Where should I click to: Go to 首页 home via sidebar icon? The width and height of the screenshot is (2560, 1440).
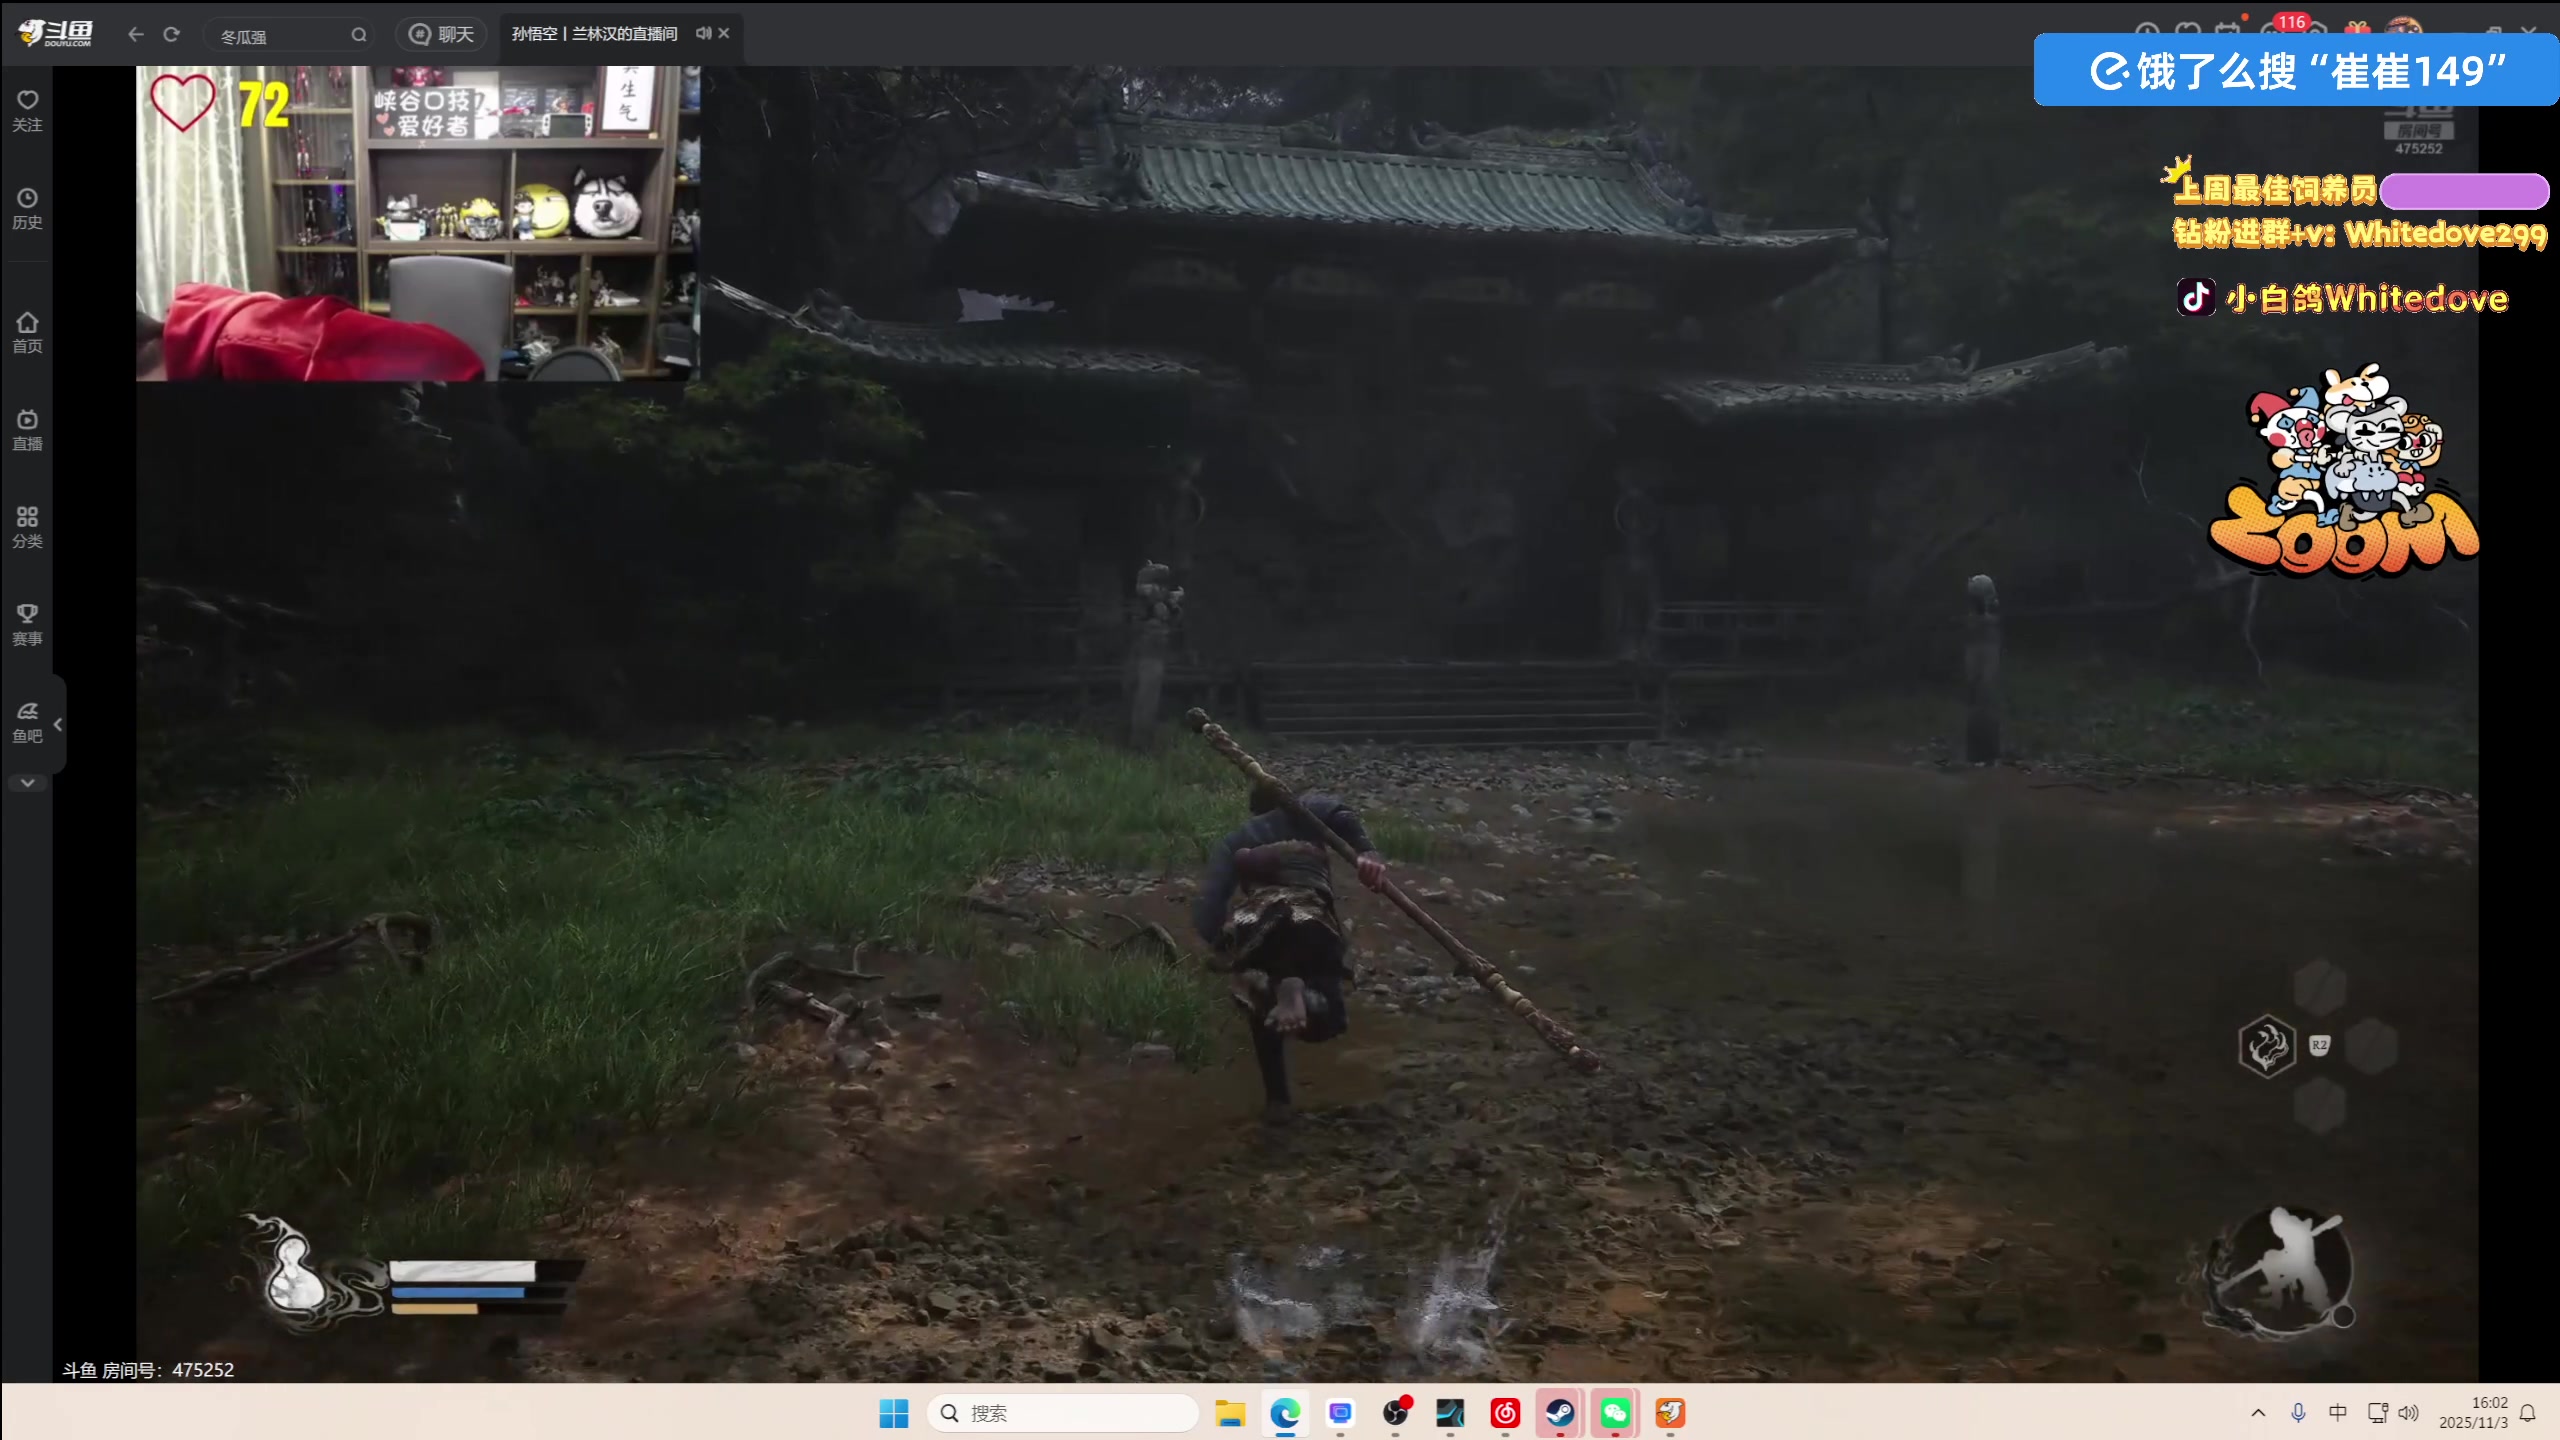[x=26, y=330]
